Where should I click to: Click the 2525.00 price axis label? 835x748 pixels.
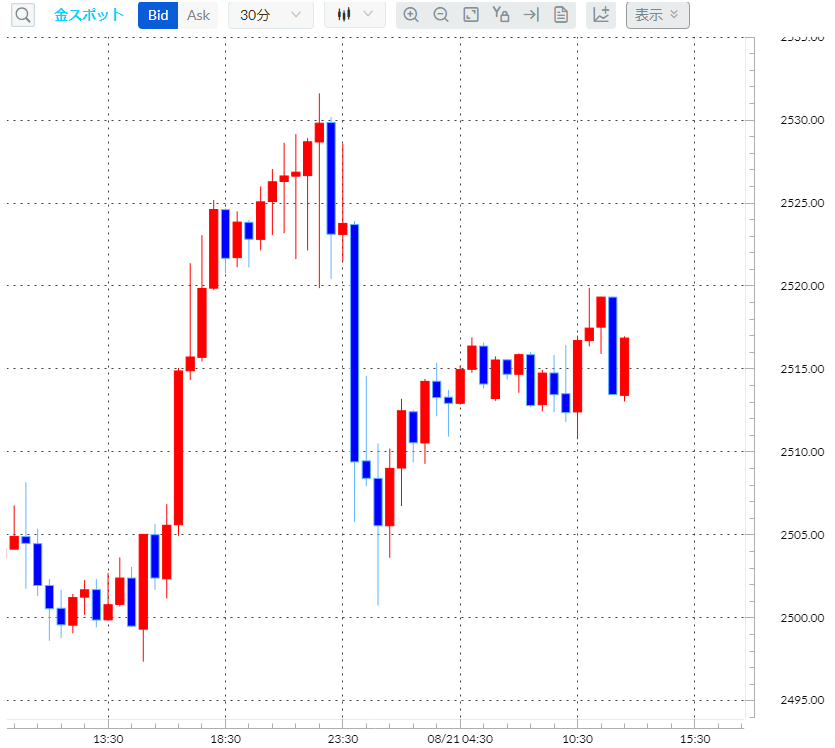coord(802,203)
